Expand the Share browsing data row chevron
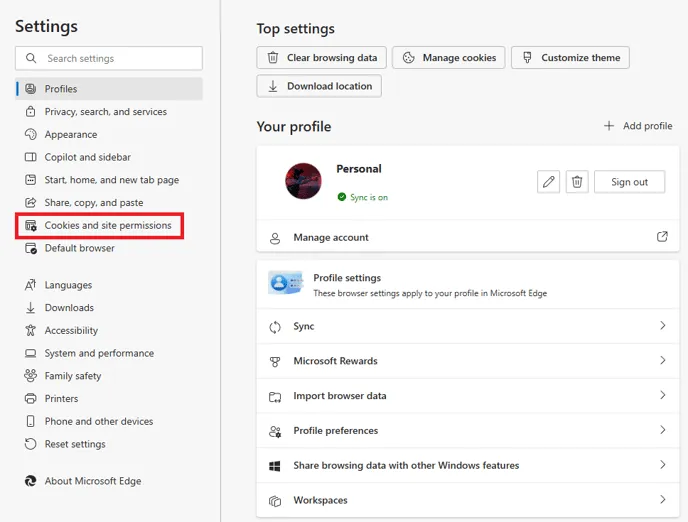Screen dimensions: 688x522 tap(663, 465)
